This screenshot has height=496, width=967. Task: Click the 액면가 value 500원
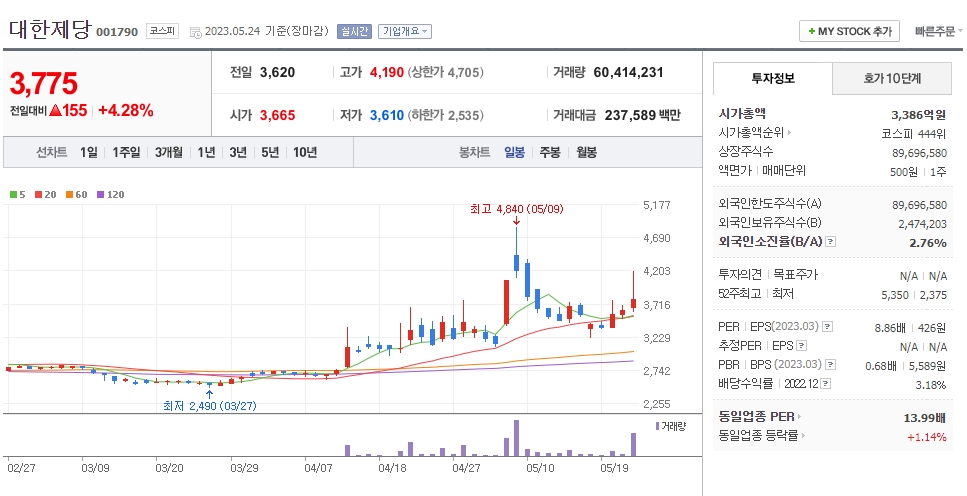[x=905, y=172]
